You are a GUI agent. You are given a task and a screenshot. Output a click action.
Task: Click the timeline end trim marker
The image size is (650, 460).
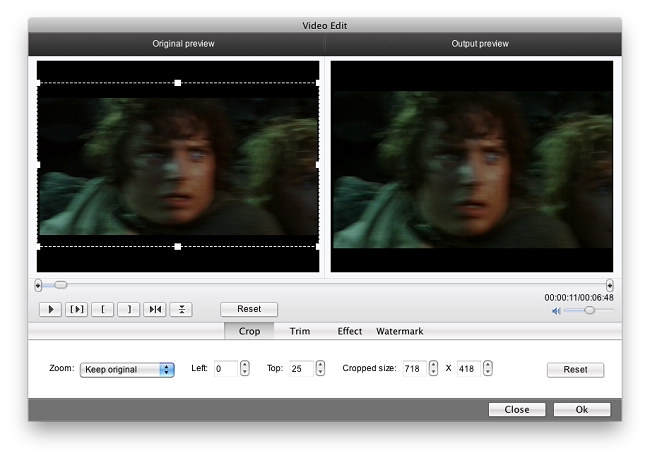609,285
